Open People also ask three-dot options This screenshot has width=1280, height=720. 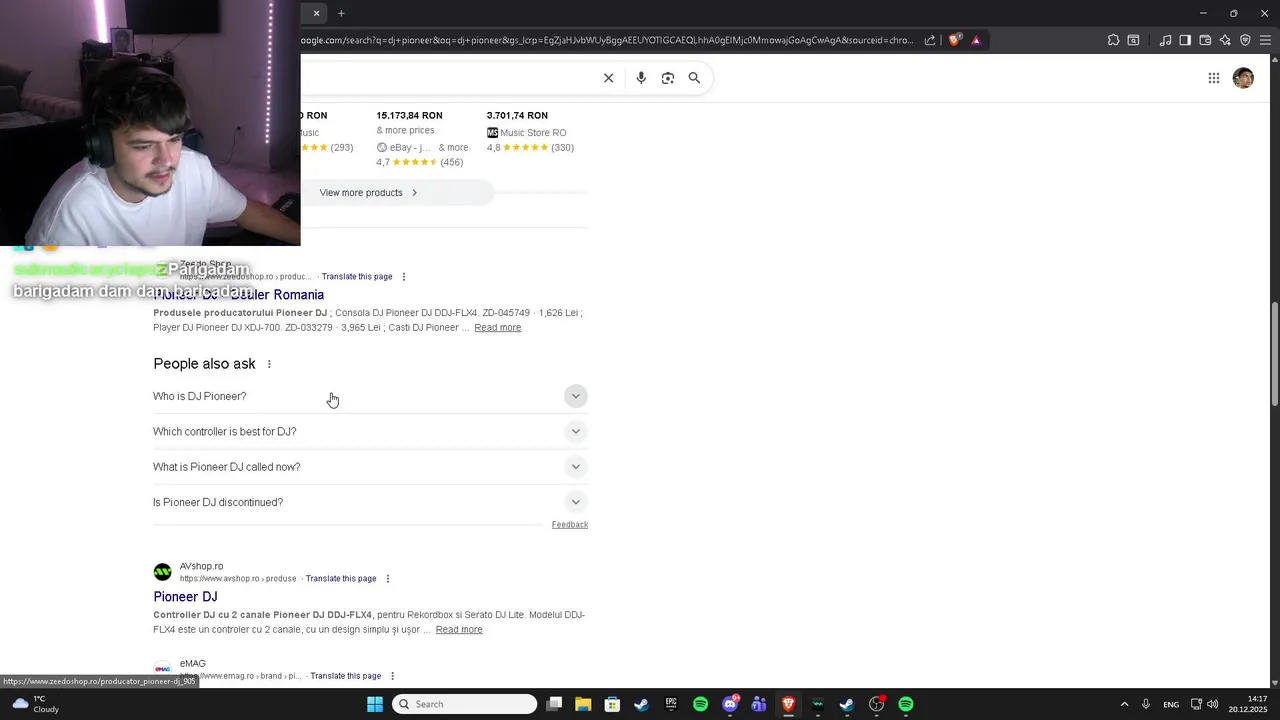click(269, 364)
